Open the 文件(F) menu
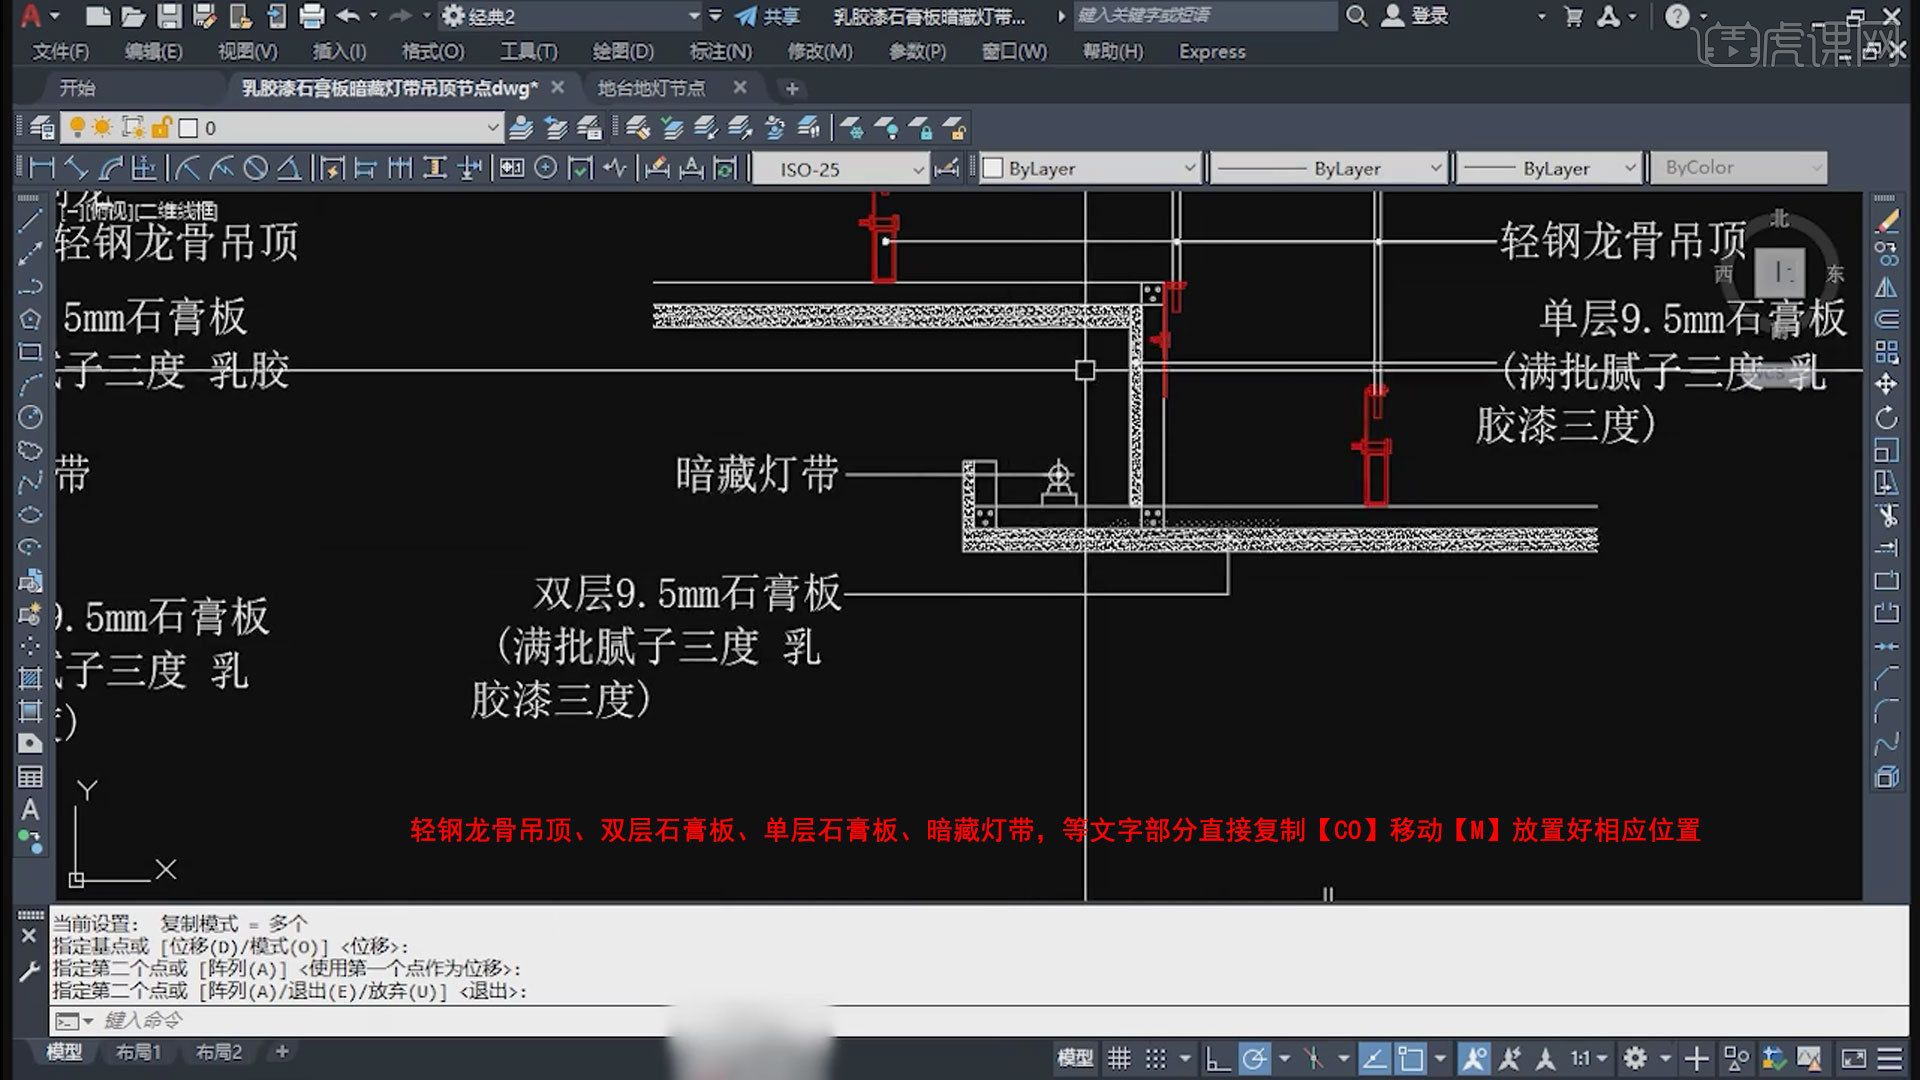 pyautogui.click(x=60, y=51)
